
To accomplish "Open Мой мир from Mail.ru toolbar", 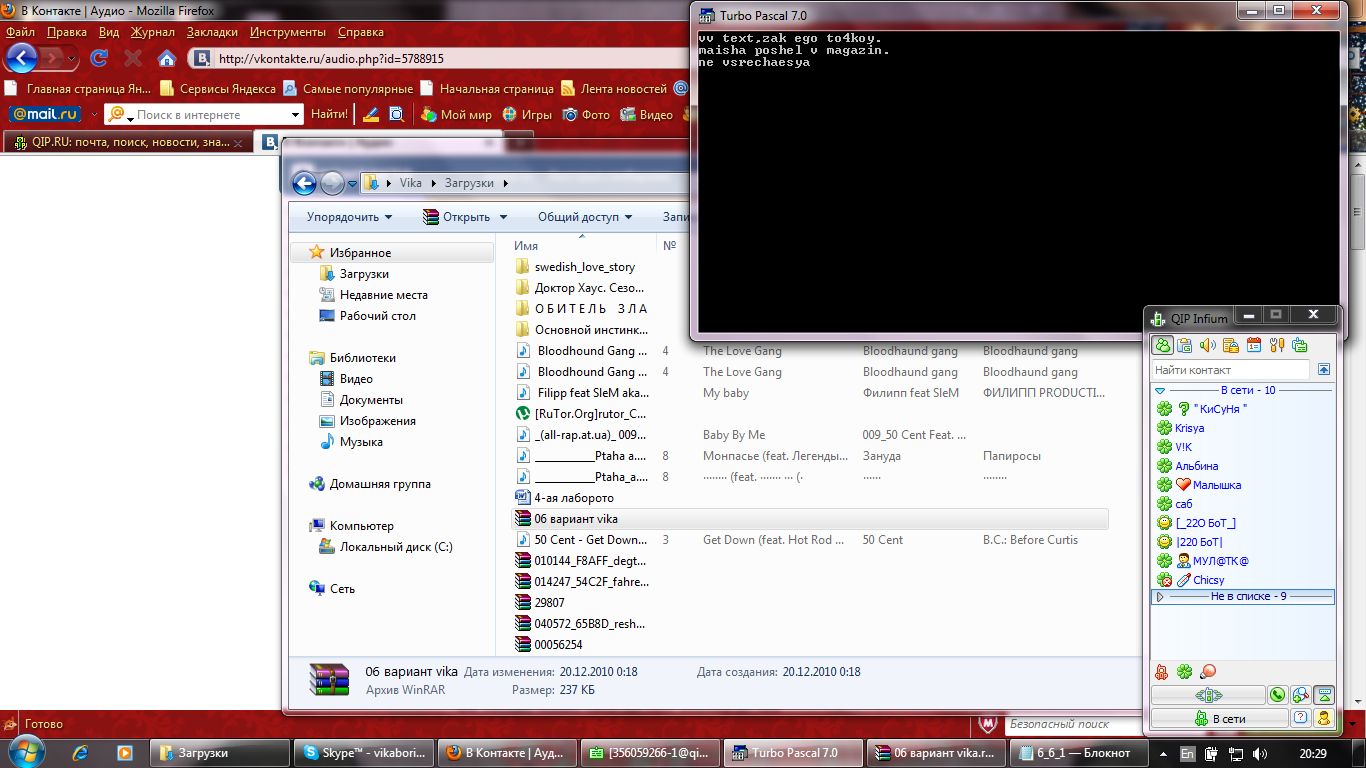I will (x=457, y=114).
